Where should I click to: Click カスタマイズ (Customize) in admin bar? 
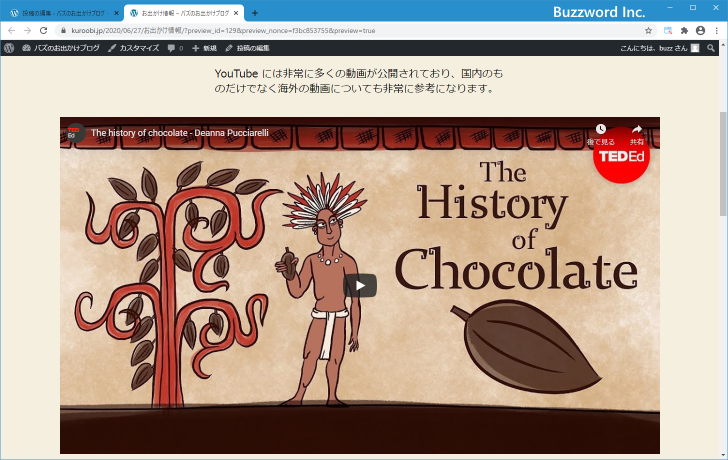pyautogui.click(x=133, y=48)
